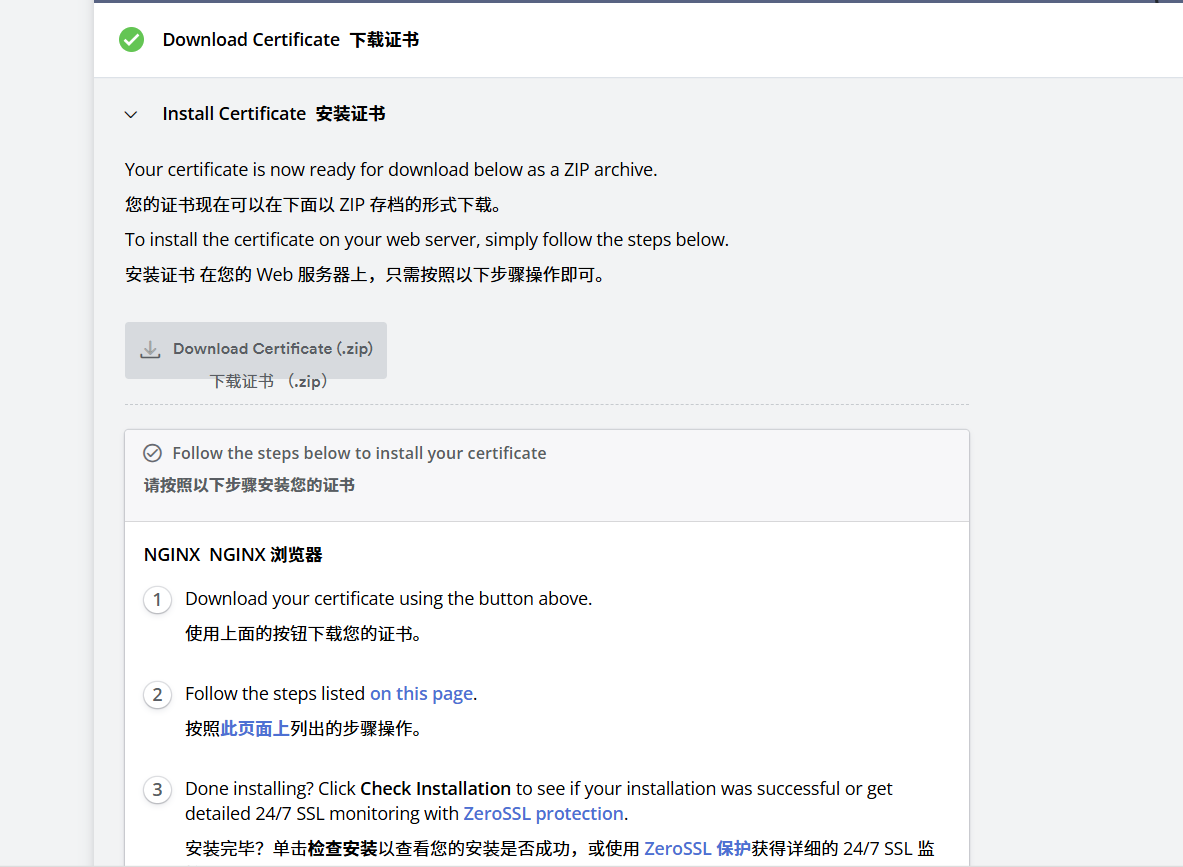Follow the 'ZeroSSL protection' link
1183x867 pixels.
point(543,814)
